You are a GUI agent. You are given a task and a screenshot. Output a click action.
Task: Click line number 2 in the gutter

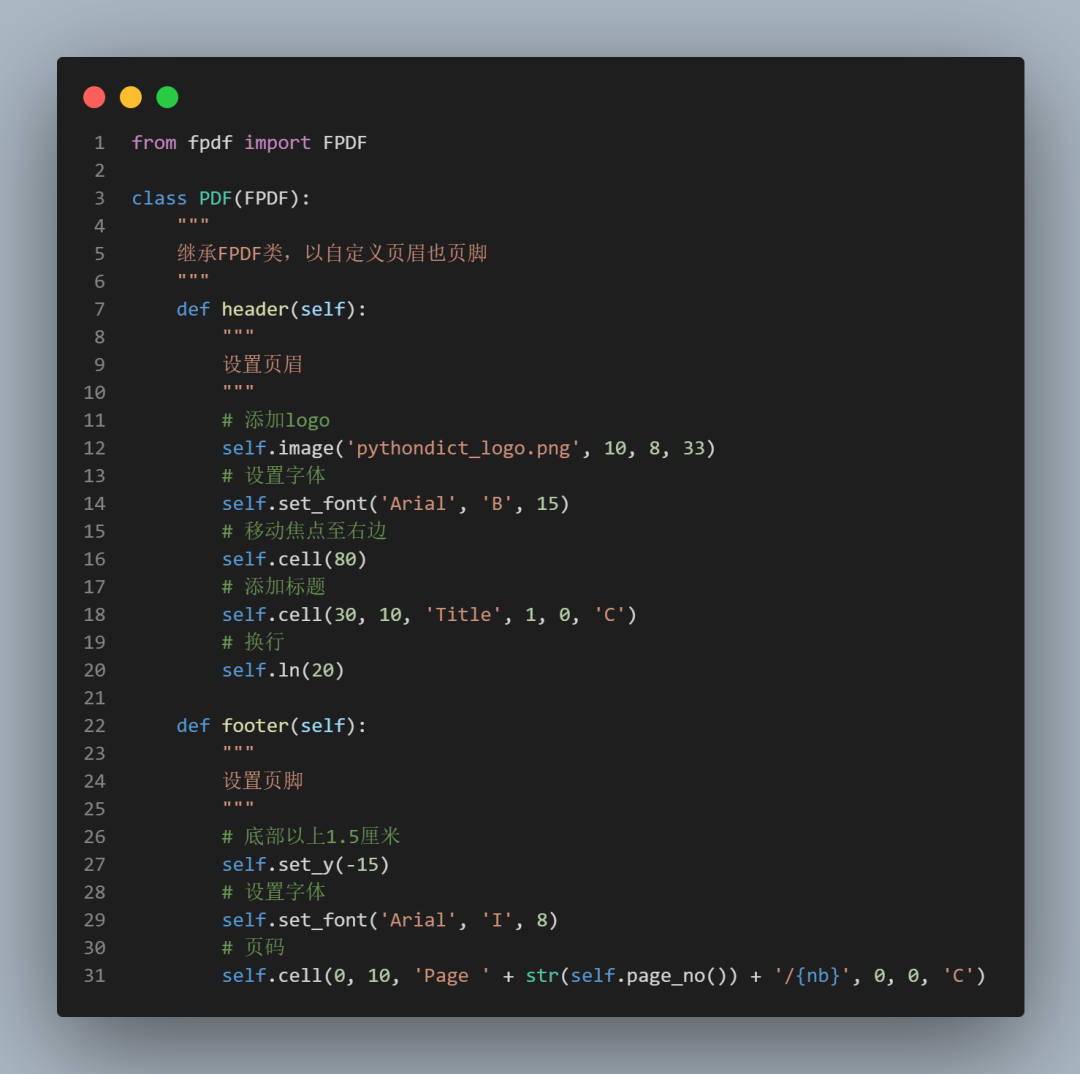pos(100,170)
